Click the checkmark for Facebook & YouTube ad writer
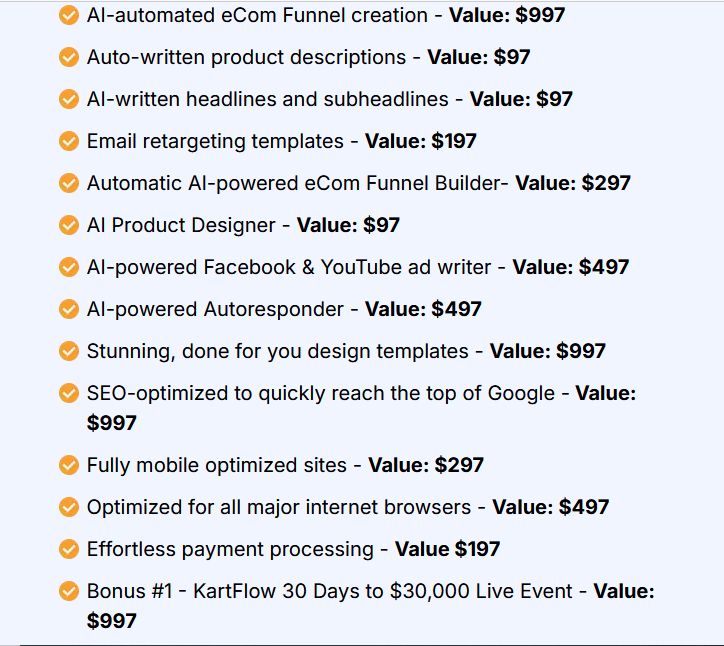 tap(69, 267)
